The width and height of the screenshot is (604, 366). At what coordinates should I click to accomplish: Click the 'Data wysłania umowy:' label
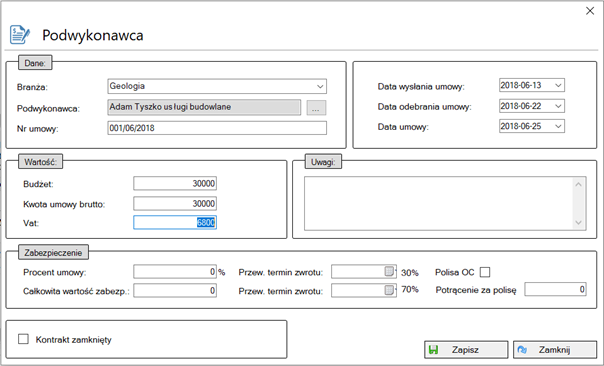pyautogui.click(x=421, y=87)
